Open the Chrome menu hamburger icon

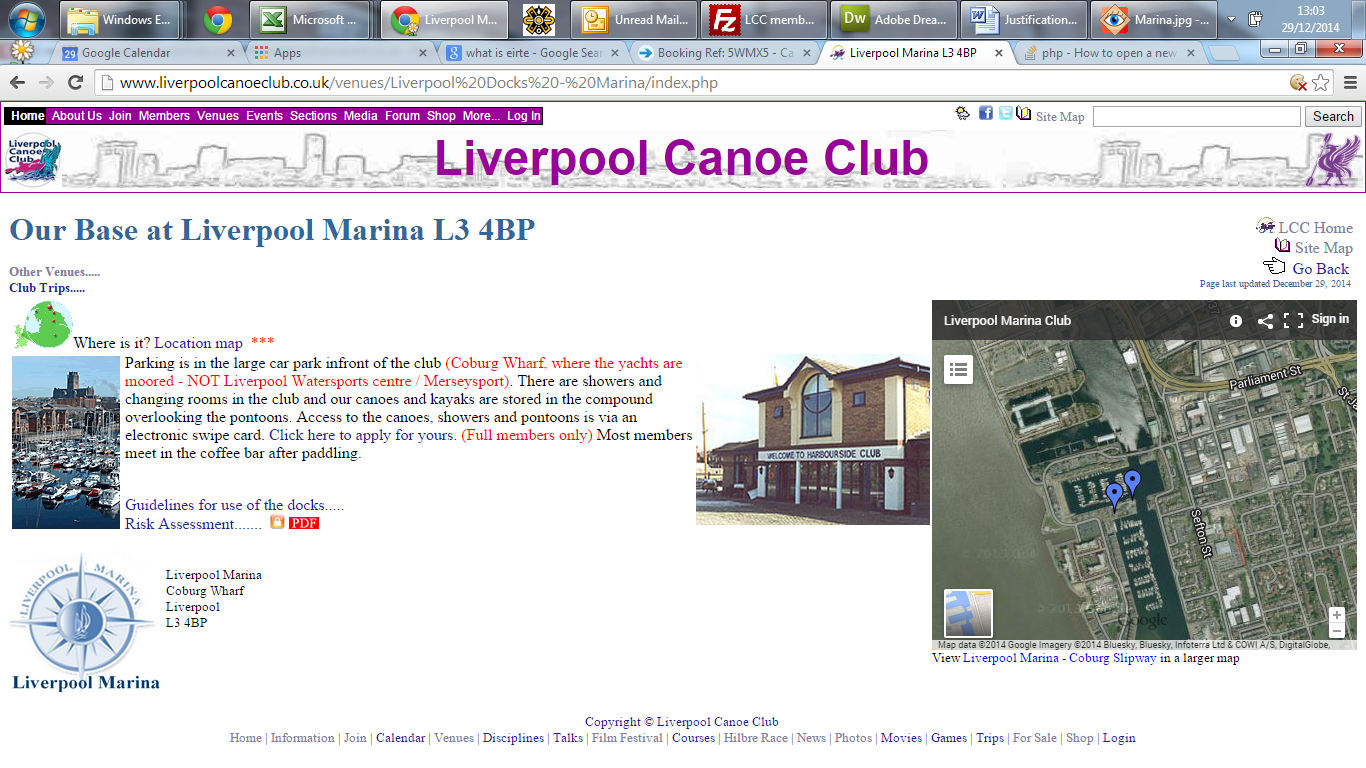(1350, 83)
